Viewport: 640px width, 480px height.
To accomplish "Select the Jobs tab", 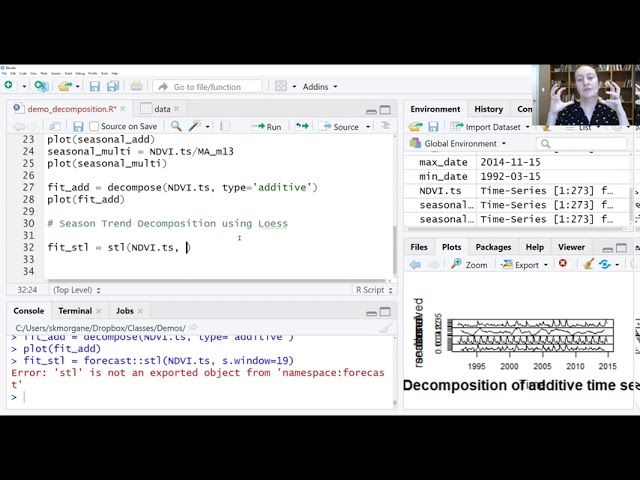I will pyautogui.click(x=124, y=311).
